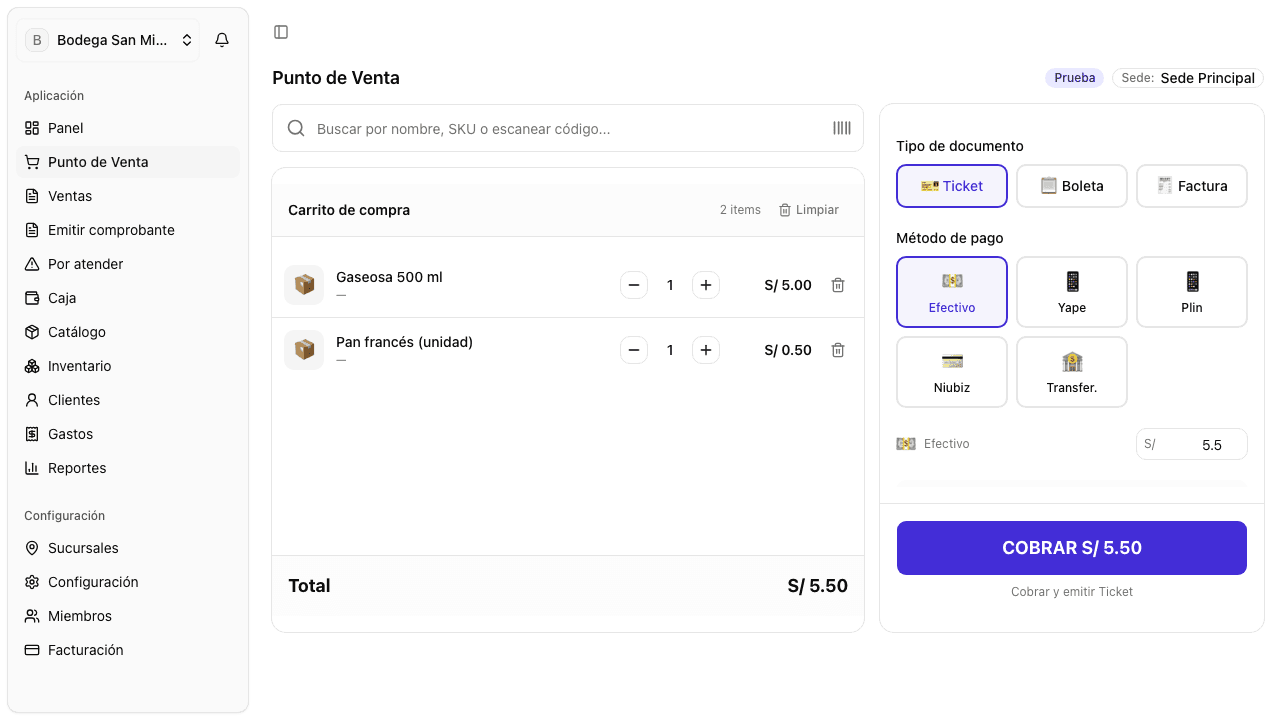This screenshot has width=1280, height=720.
Task: Focus the product search field
Action: tap(568, 128)
